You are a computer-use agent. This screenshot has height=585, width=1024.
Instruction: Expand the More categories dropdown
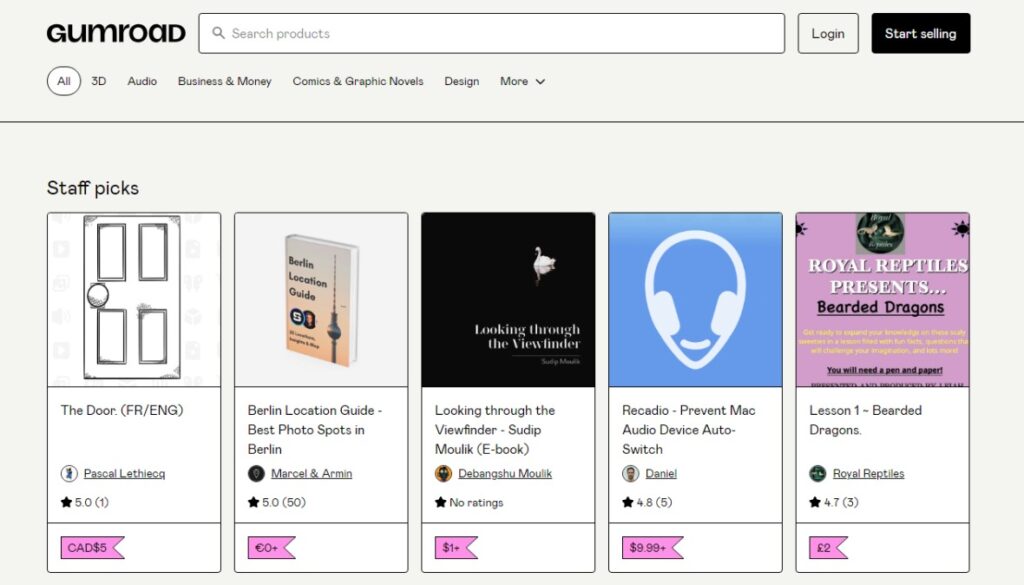tap(522, 81)
